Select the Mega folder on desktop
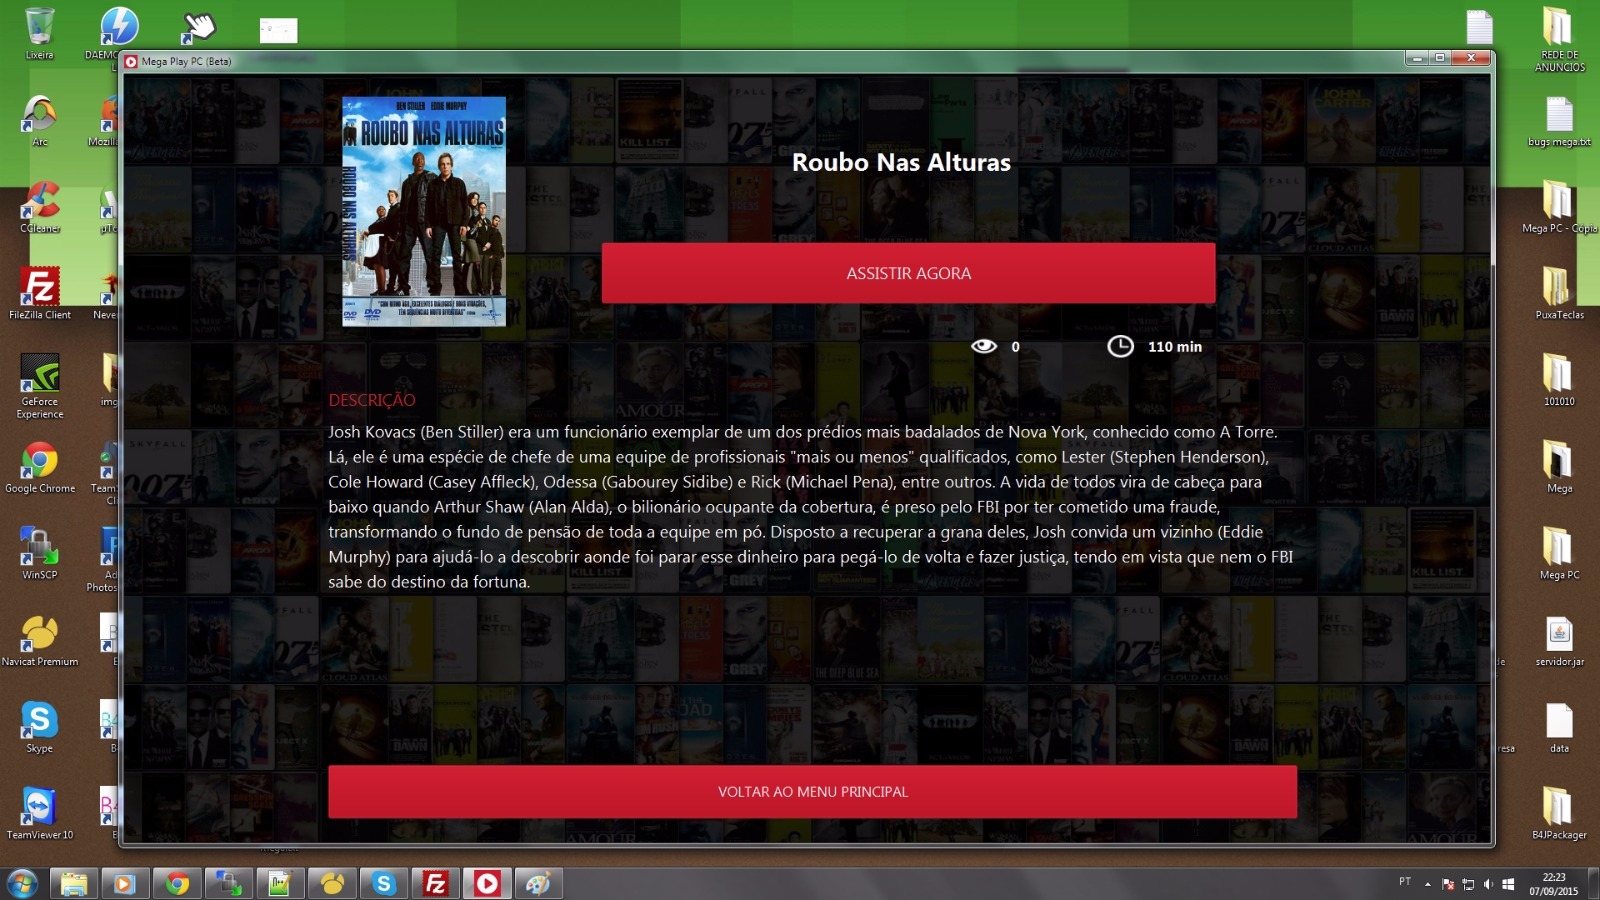 click(1559, 467)
